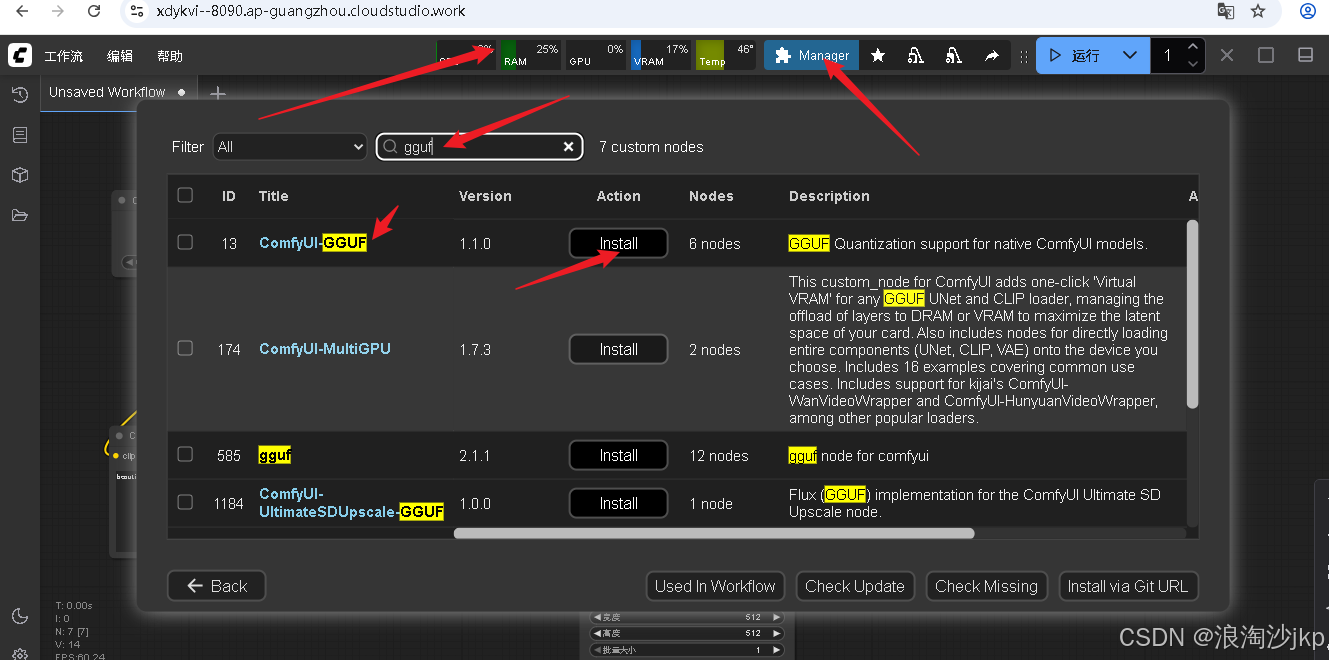Check the UltimateSDUpscale-GGUF row checkbox

tap(185, 502)
